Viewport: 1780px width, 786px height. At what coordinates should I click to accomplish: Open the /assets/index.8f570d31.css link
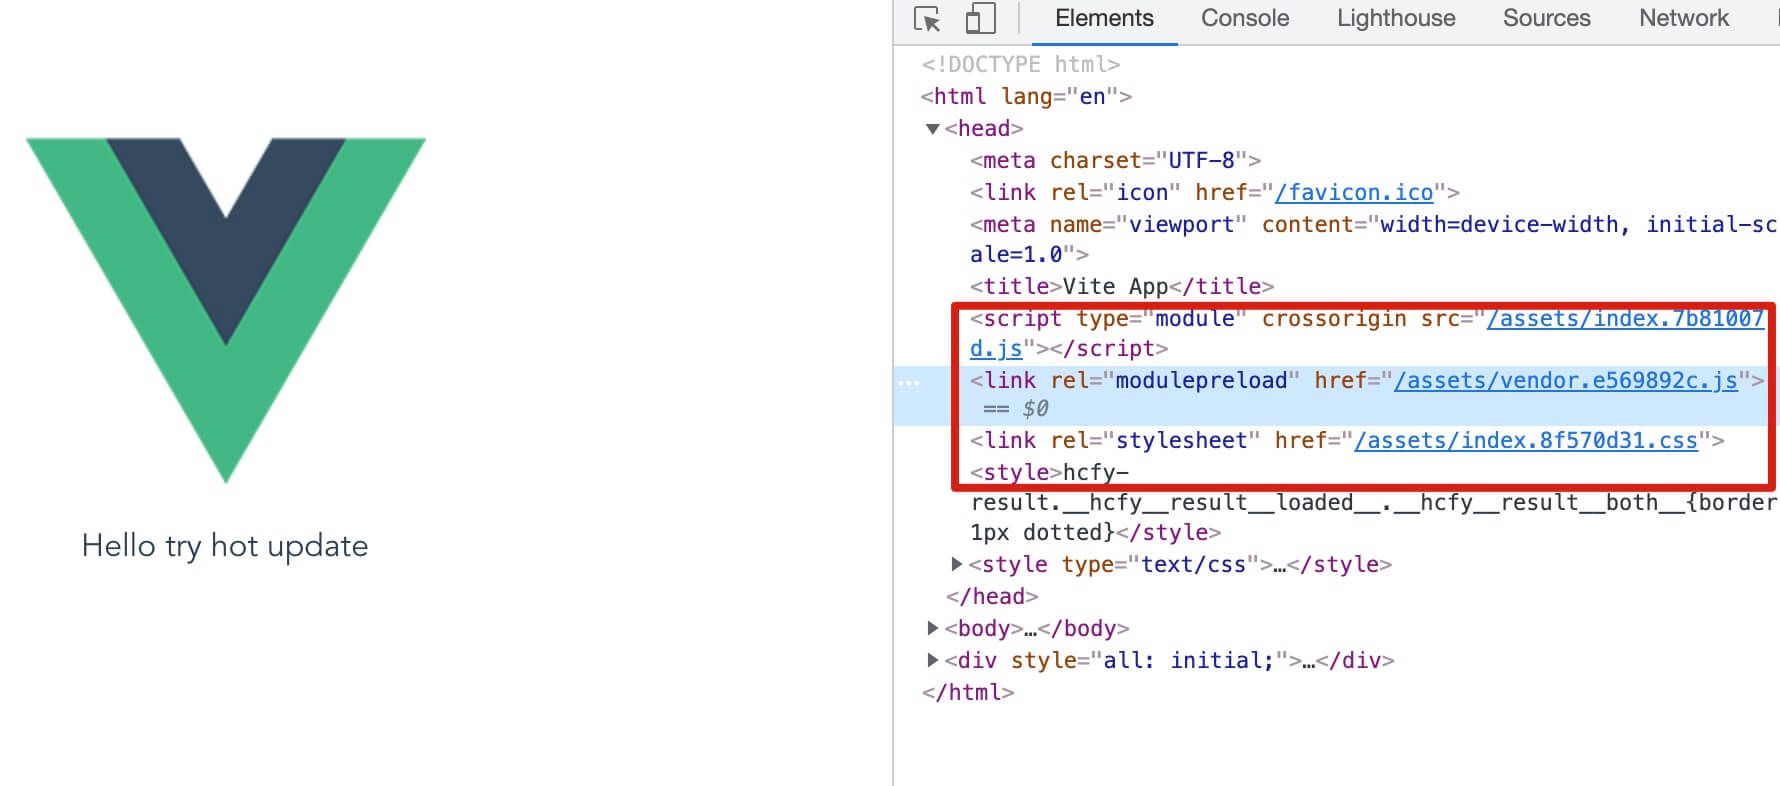click(x=1526, y=441)
